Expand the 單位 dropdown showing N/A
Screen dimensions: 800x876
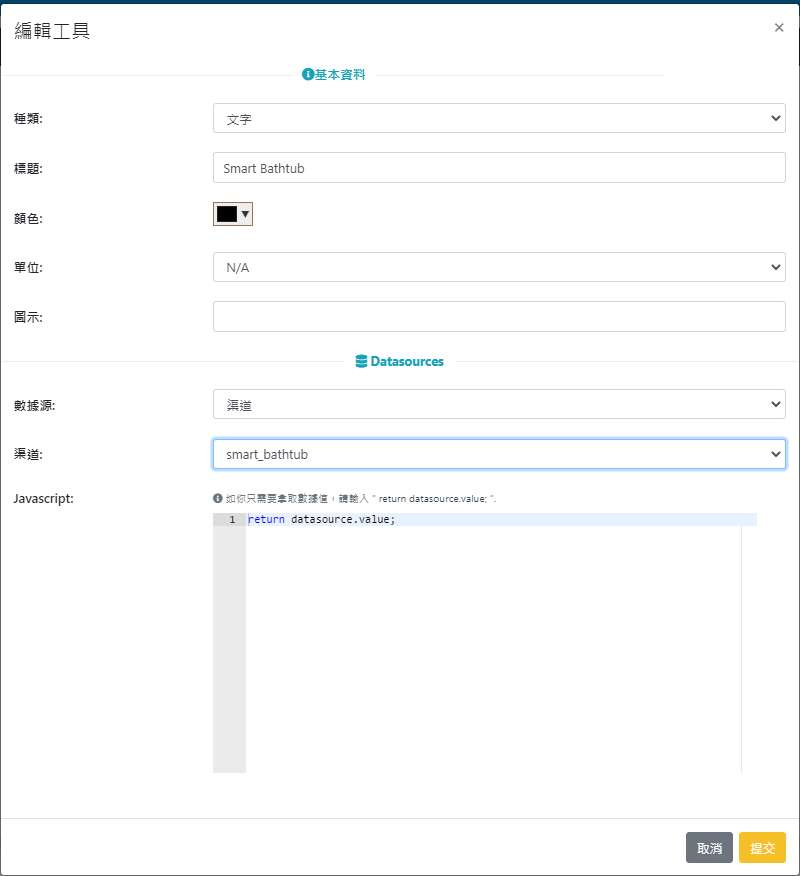(499, 267)
